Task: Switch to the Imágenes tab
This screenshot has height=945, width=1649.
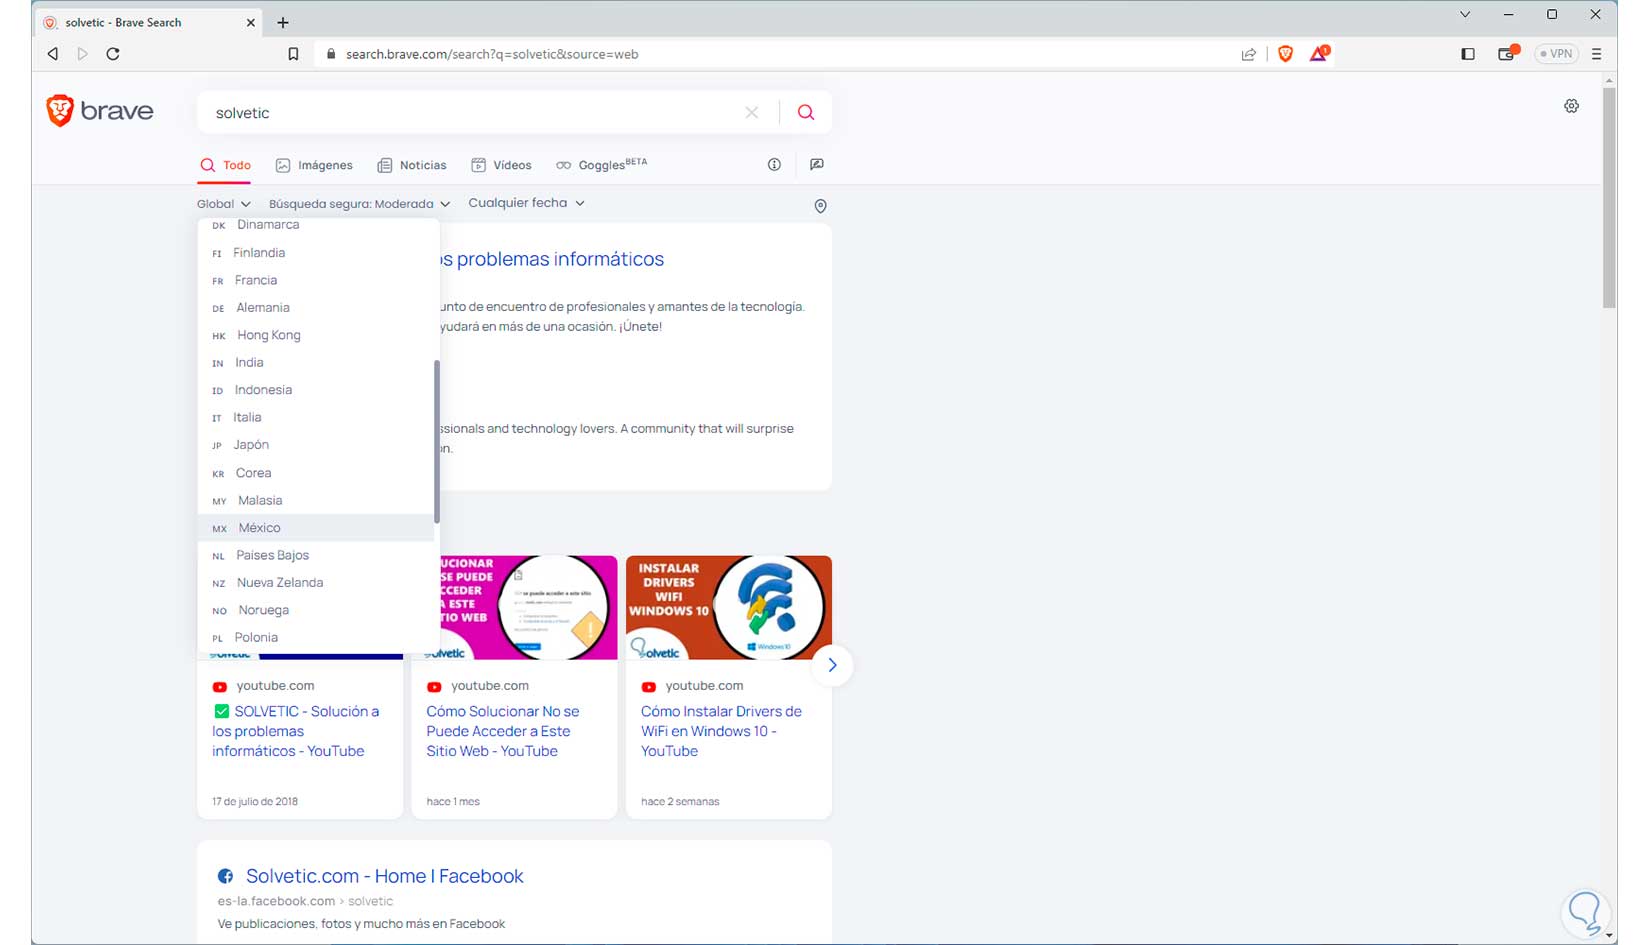Action: point(314,165)
